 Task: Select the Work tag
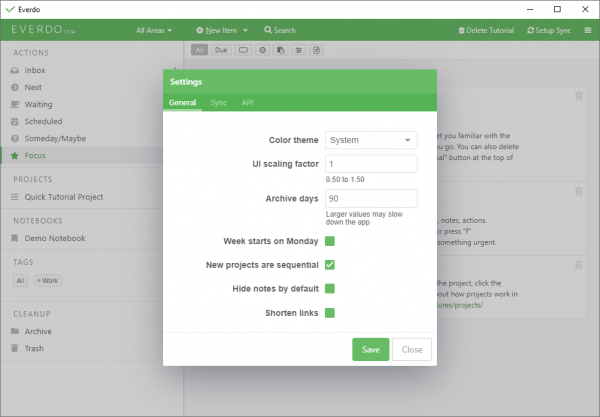point(48,281)
